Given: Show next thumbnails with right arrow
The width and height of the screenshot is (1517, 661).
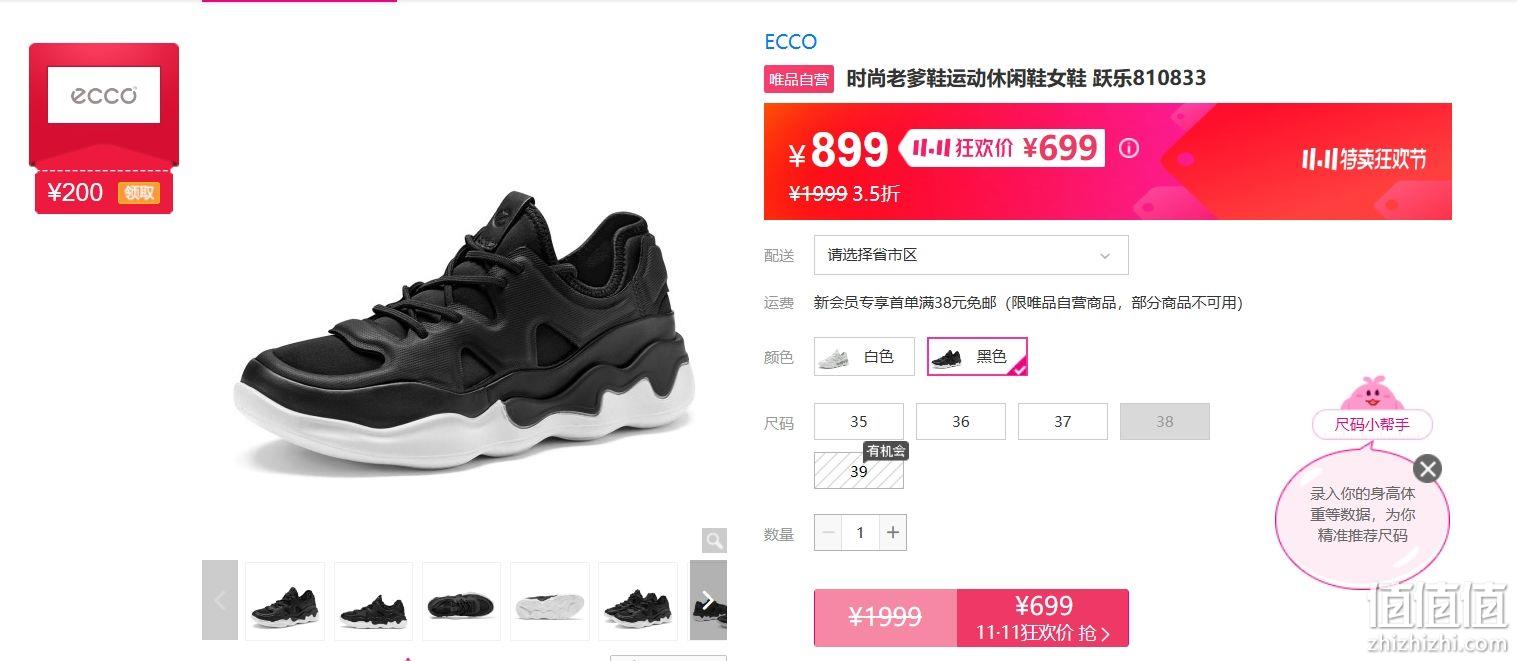Looking at the screenshot, I should coord(708,600).
